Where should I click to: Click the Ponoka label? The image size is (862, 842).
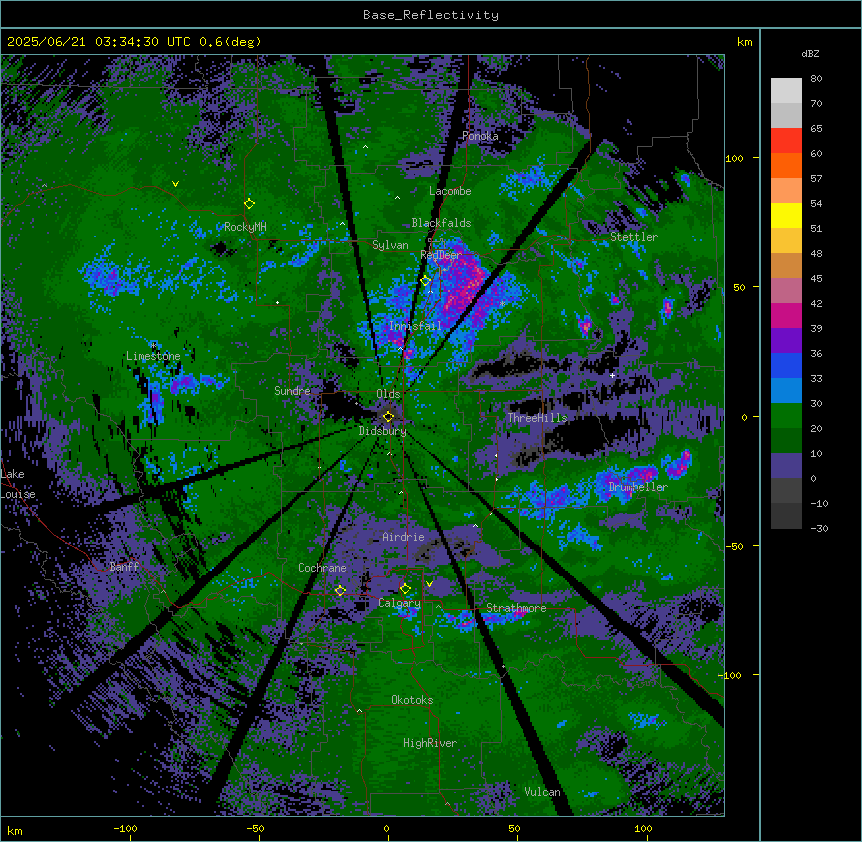480,136
